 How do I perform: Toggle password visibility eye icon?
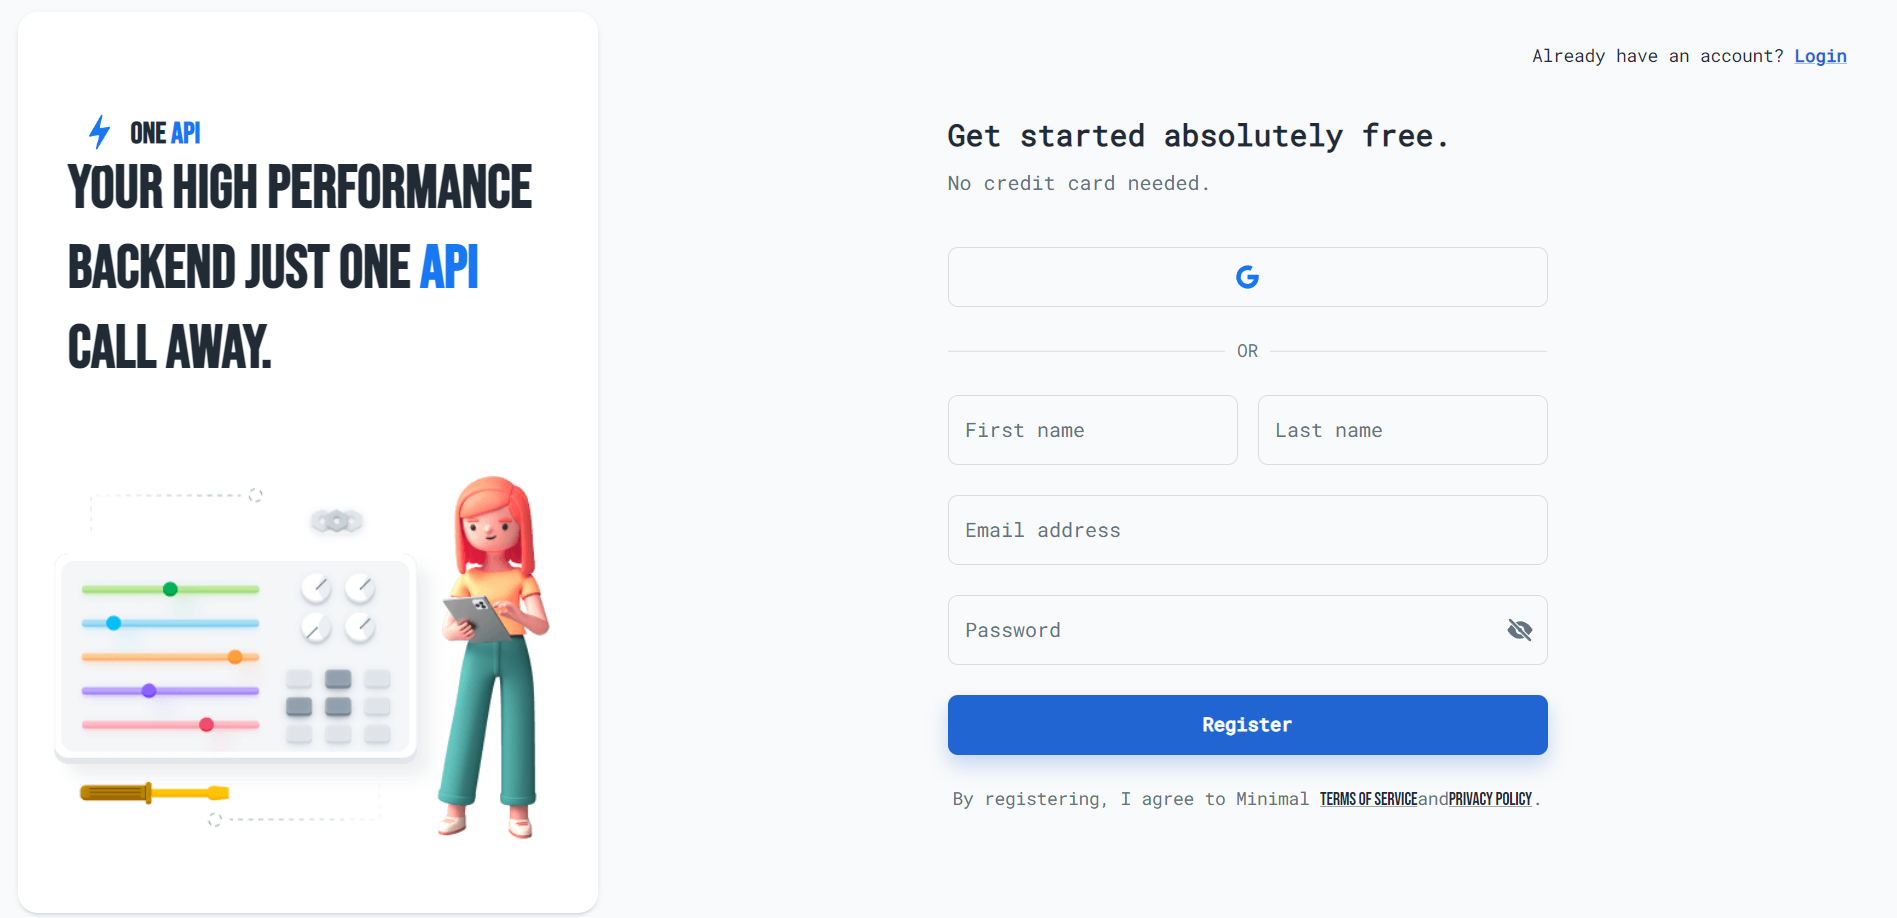click(x=1519, y=630)
